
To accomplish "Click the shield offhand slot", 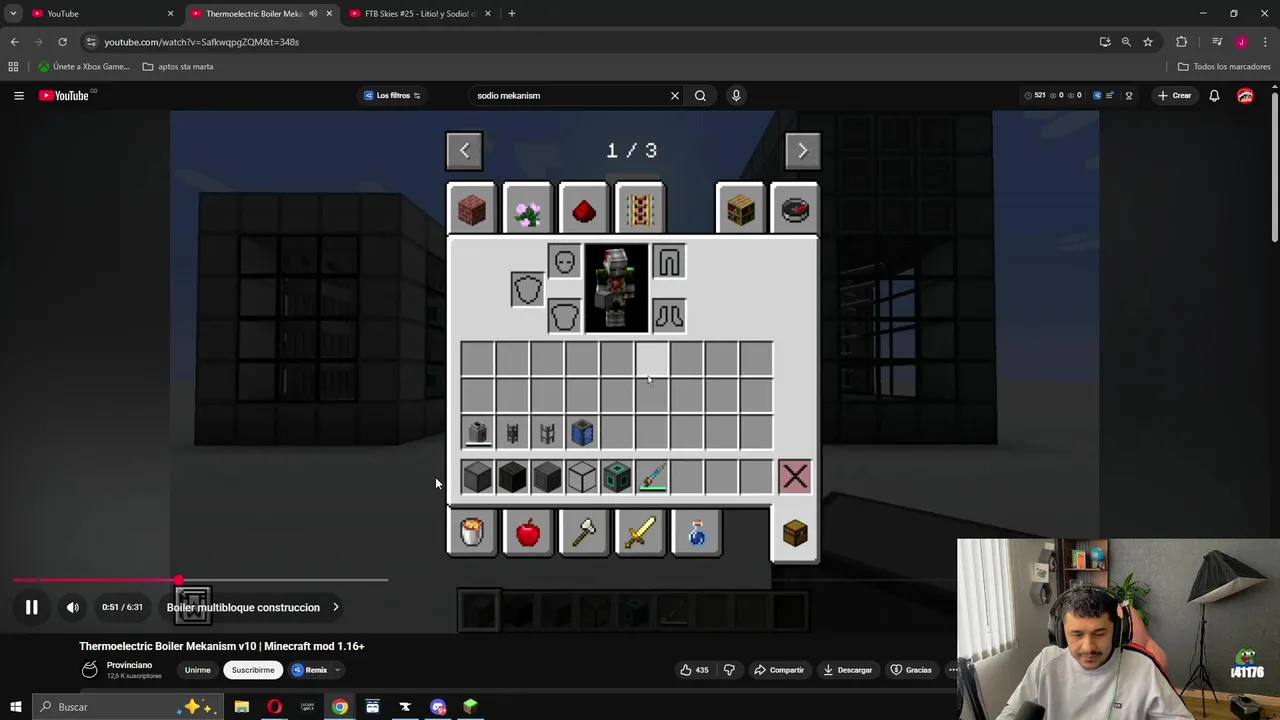I will tap(527, 289).
